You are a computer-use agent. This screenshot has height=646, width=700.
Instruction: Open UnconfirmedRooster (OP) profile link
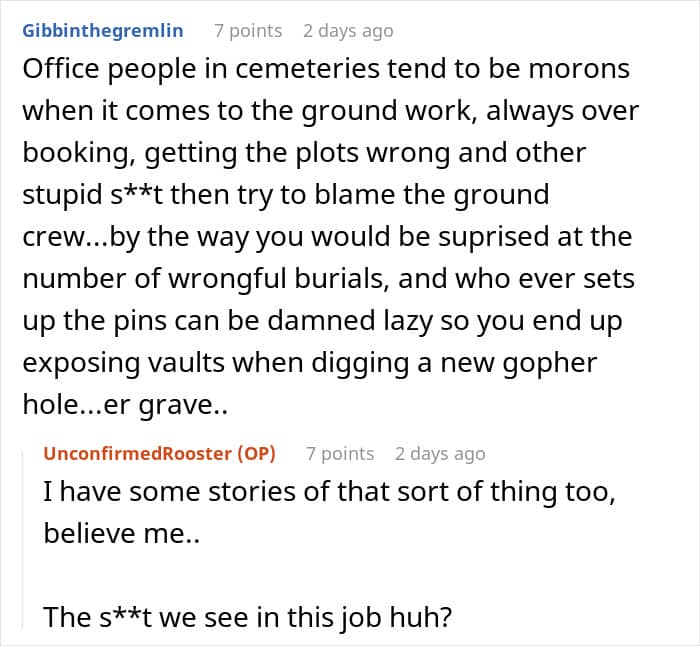159,454
